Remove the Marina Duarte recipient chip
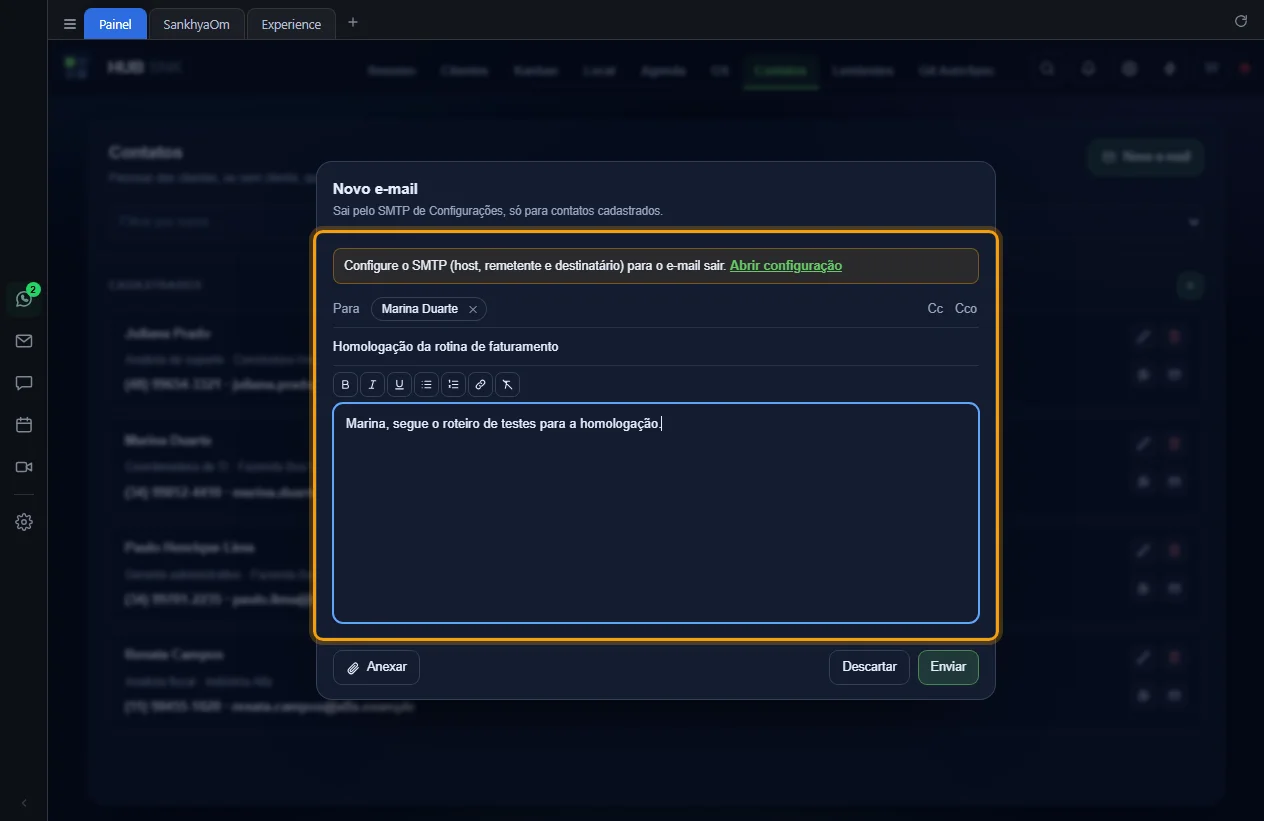 473,310
